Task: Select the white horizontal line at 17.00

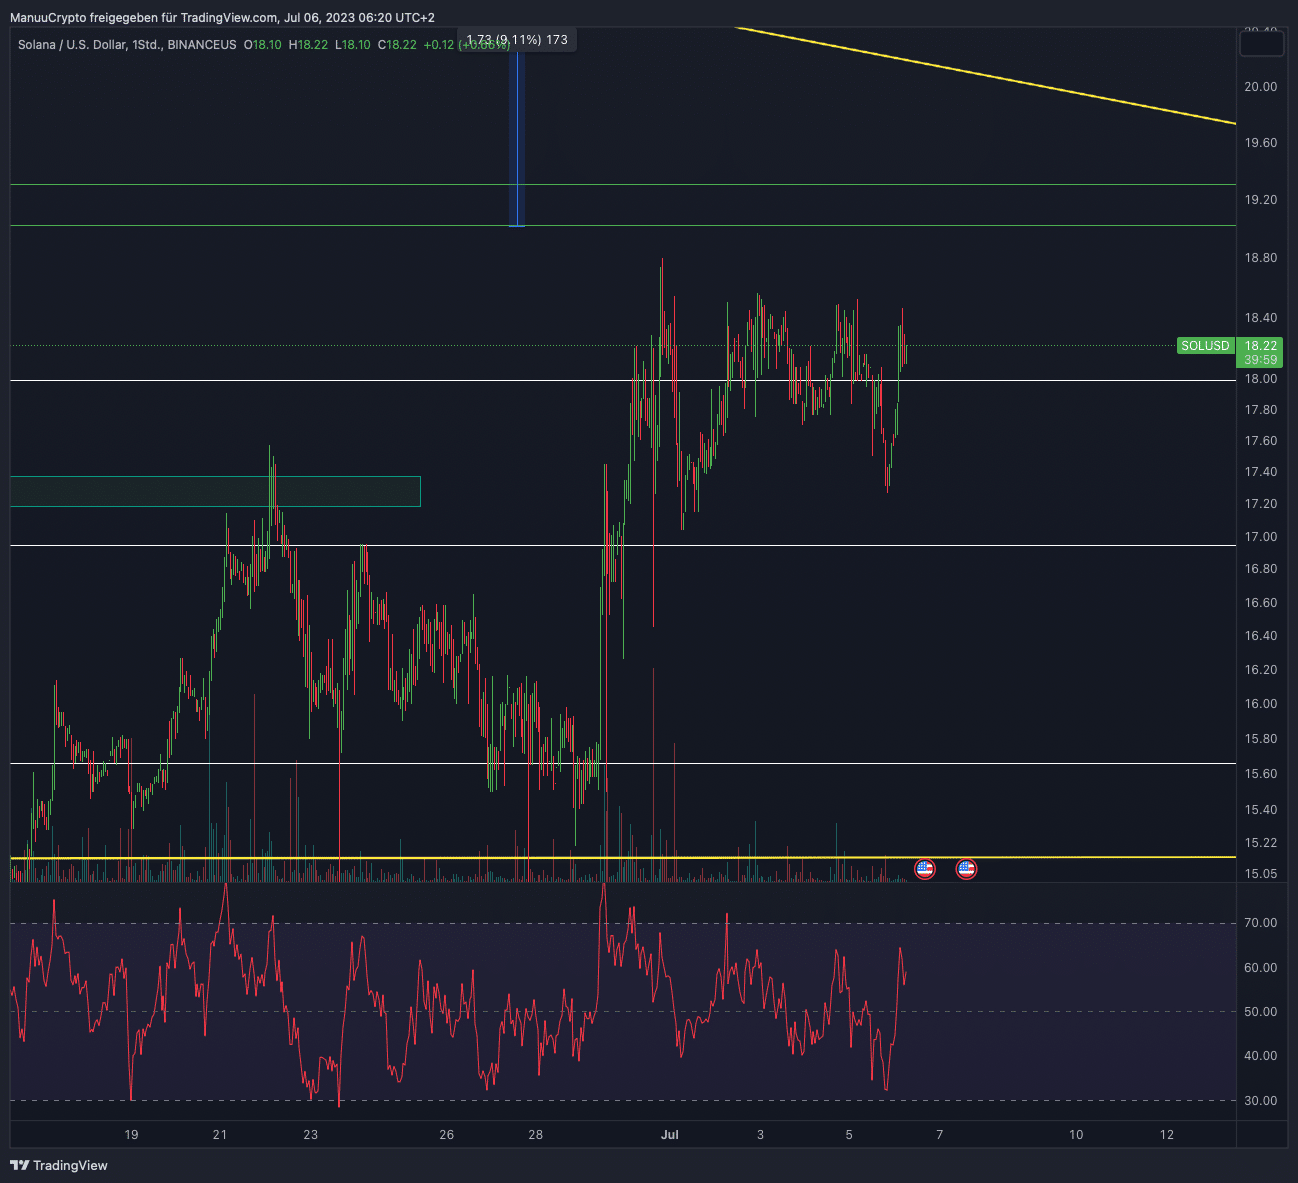Action: pyautogui.click(x=623, y=545)
